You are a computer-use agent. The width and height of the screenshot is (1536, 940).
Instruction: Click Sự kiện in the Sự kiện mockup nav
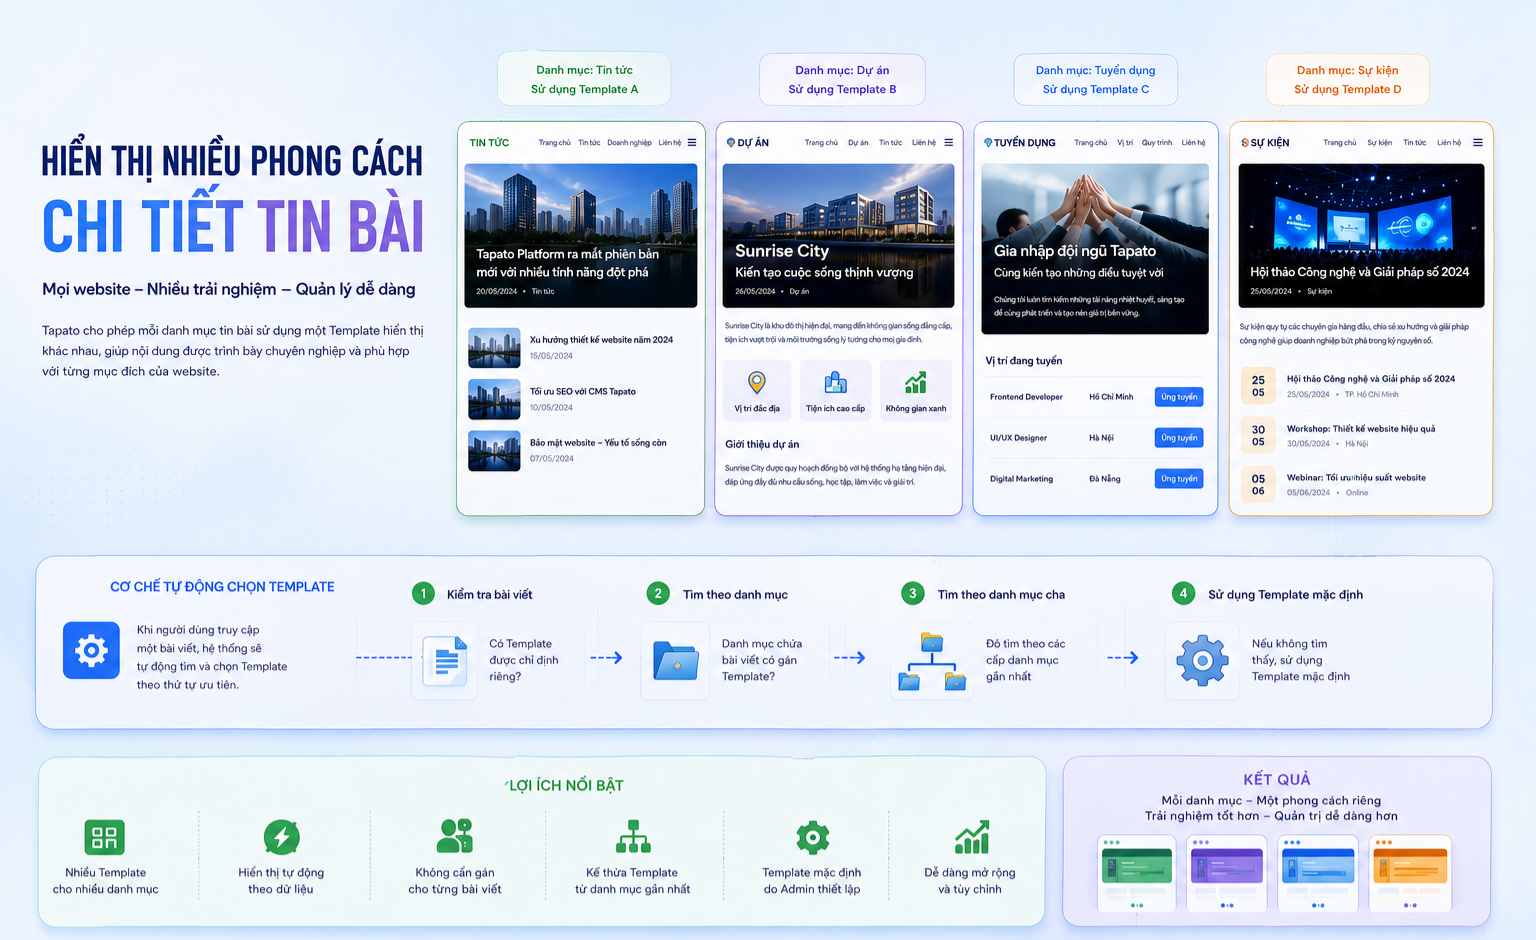click(1379, 142)
